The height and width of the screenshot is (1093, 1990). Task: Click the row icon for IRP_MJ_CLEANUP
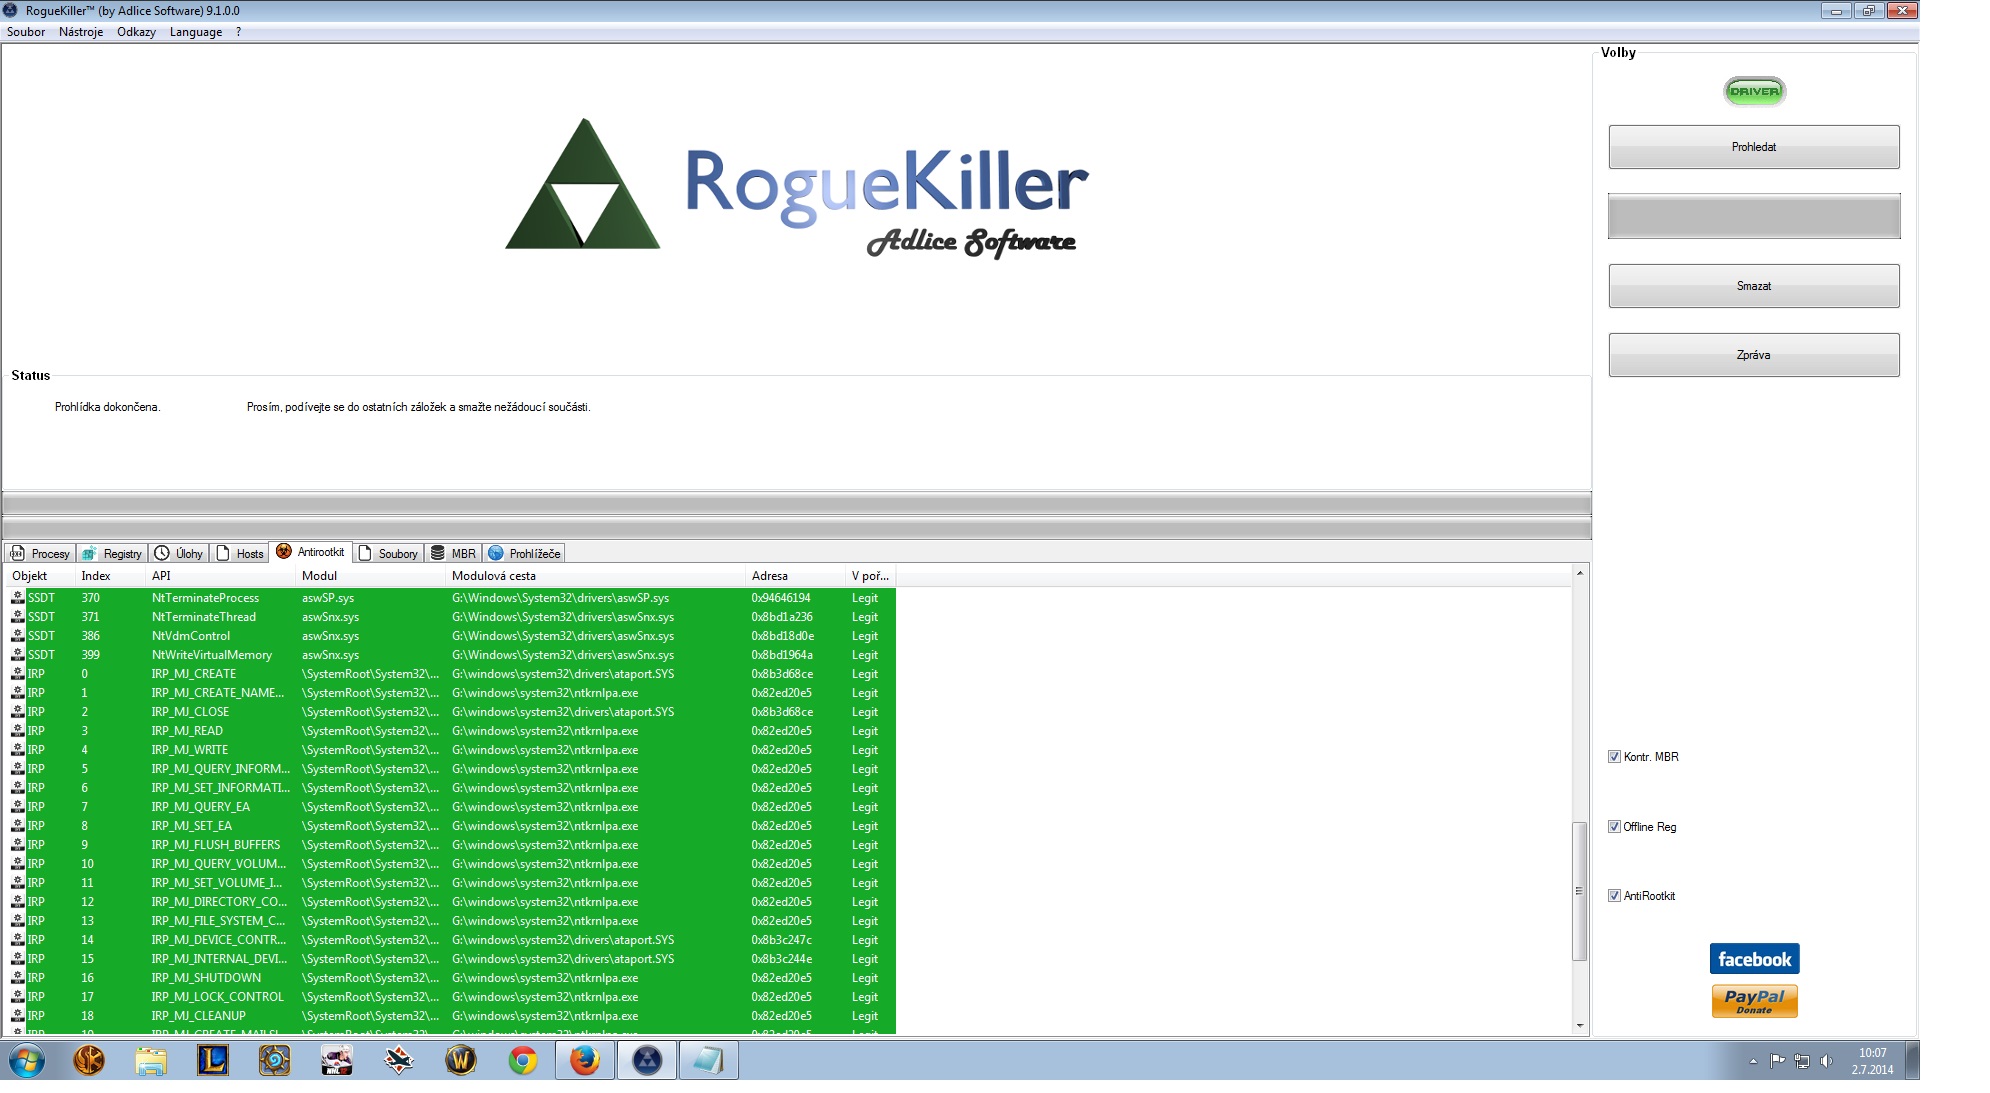[x=17, y=1016]
